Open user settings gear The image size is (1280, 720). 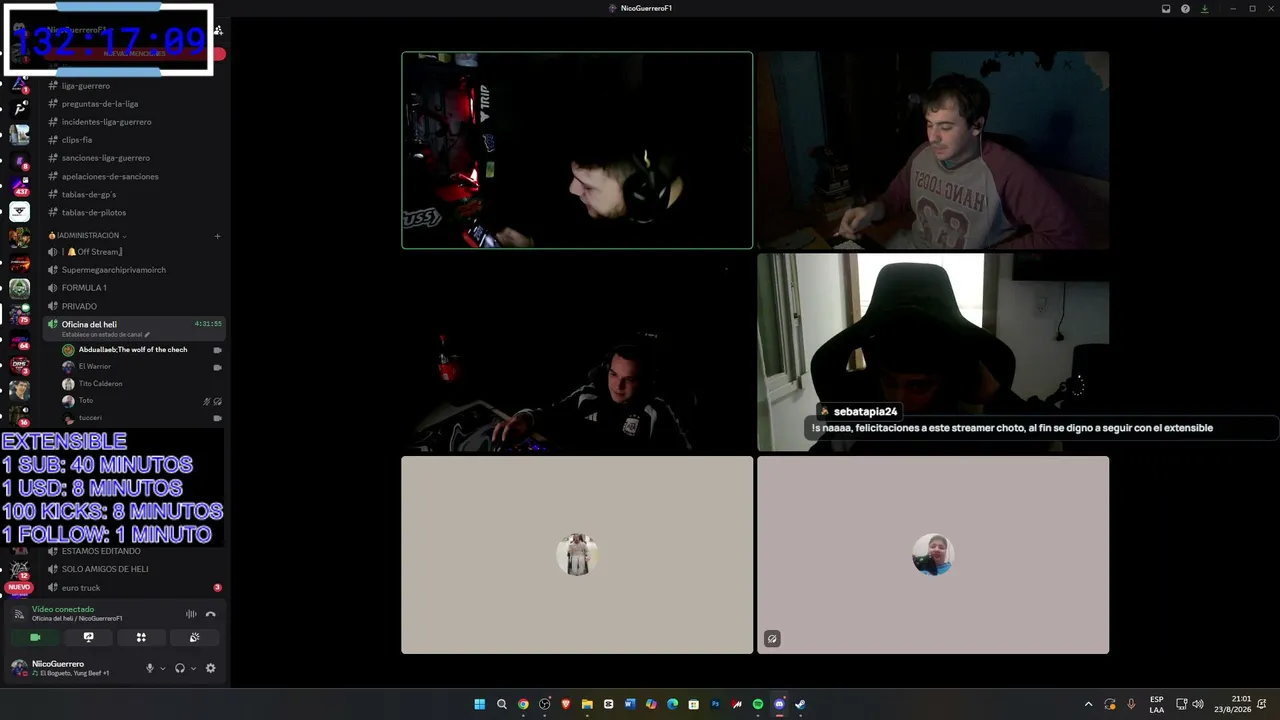[x=210, y=668]
